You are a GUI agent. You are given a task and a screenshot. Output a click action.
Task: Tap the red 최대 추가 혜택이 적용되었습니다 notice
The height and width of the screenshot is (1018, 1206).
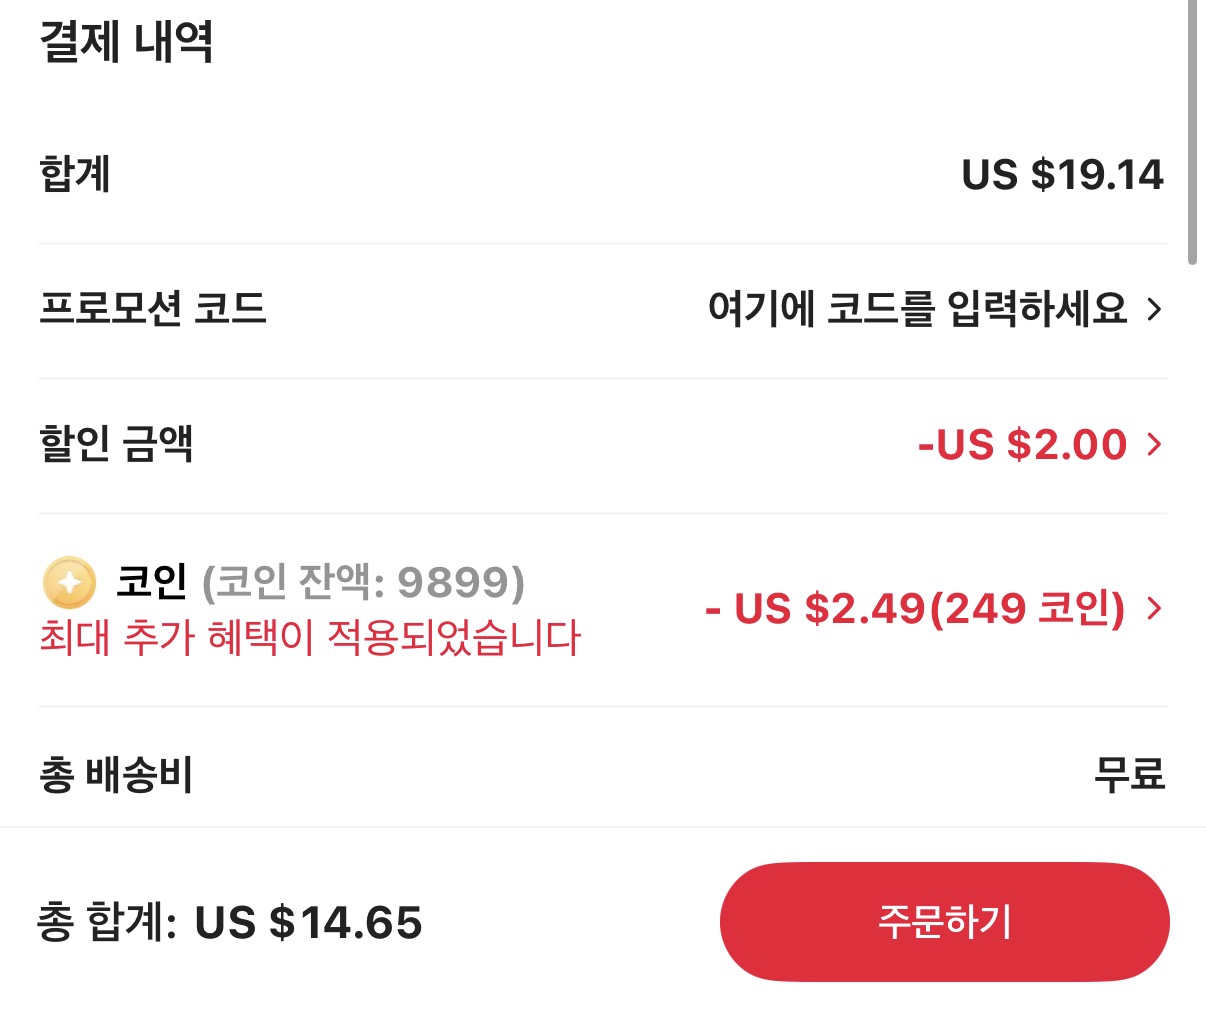click(x=309, y=637)
